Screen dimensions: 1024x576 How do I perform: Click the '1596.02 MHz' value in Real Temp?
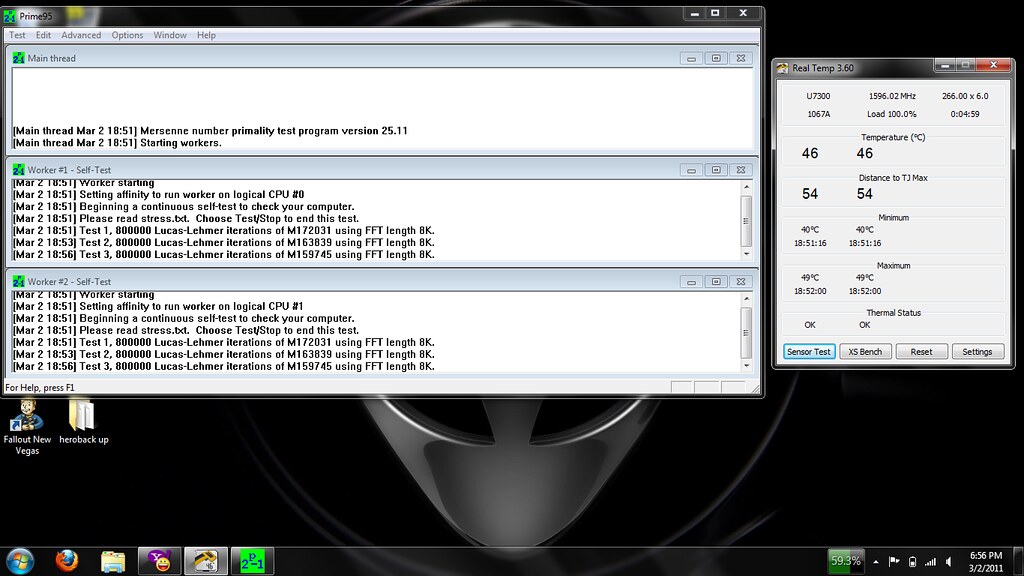tap(892, 96)
